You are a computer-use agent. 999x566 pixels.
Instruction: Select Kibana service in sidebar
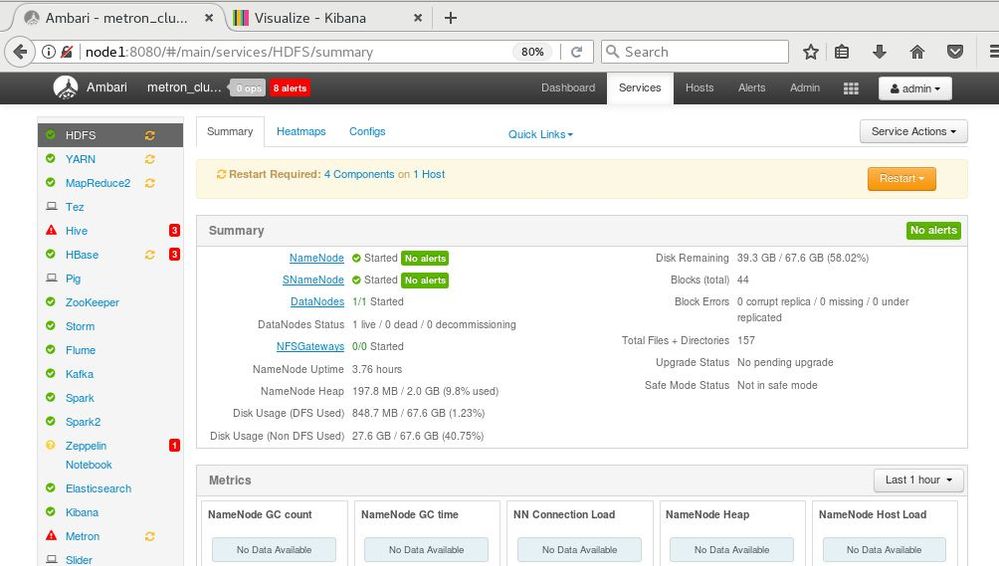tap(82, 512)
